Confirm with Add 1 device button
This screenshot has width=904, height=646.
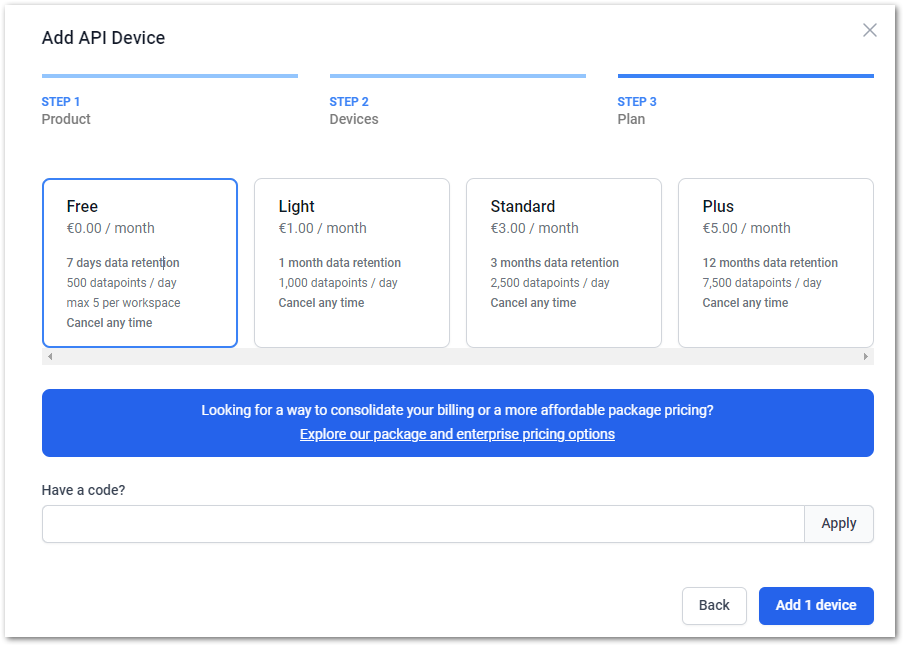[816, 606]
